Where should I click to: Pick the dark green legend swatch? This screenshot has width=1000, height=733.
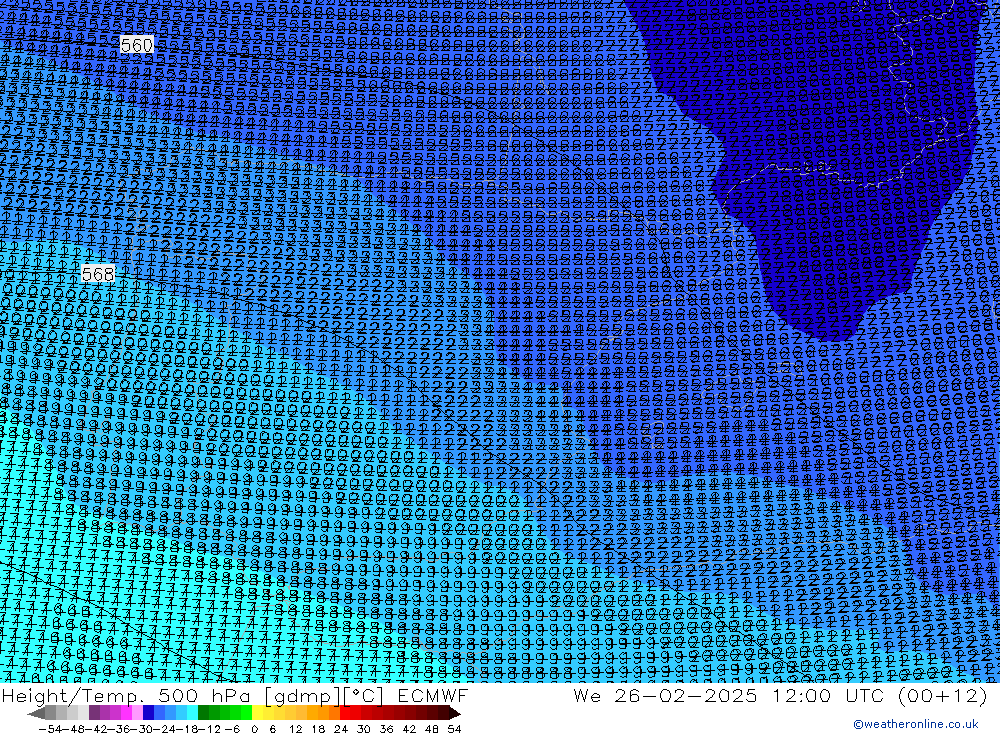tap(203, 713)
